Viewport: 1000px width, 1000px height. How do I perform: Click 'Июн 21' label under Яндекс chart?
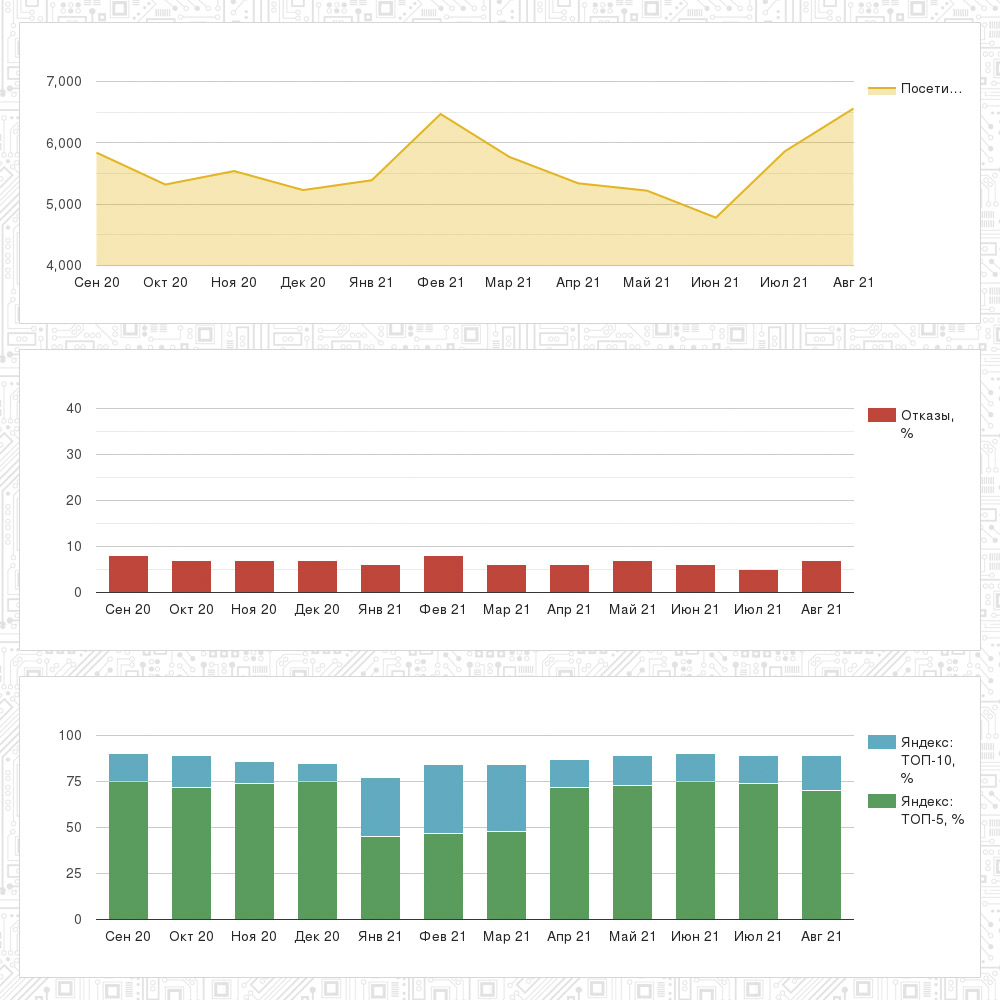pos(695,936)
